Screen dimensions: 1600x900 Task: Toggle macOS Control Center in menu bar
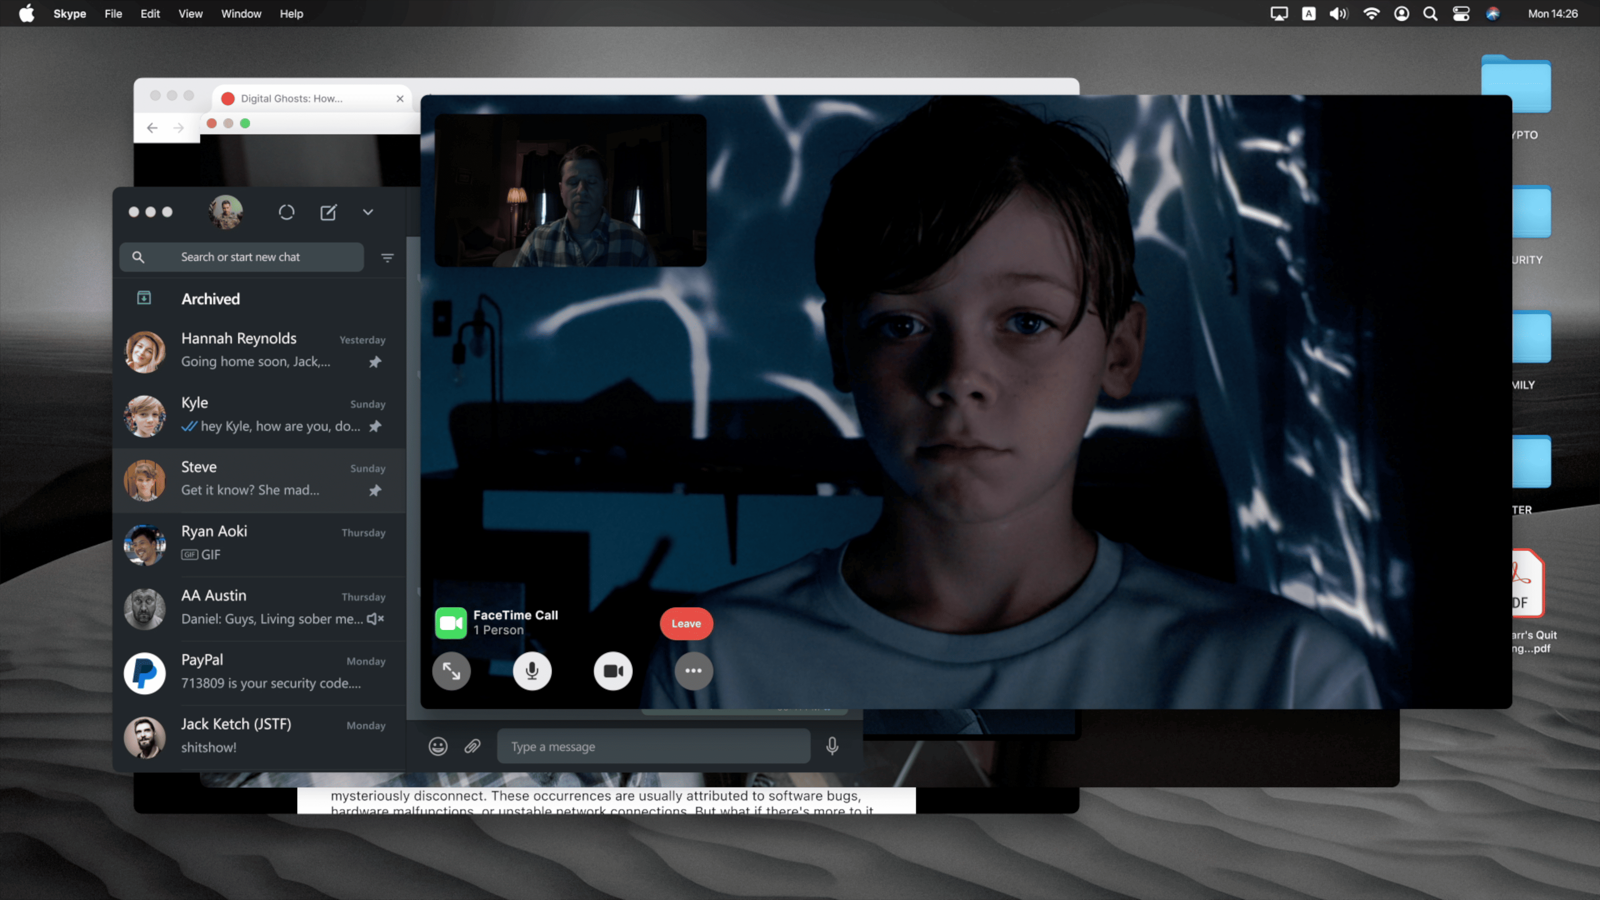point(1461,14)
